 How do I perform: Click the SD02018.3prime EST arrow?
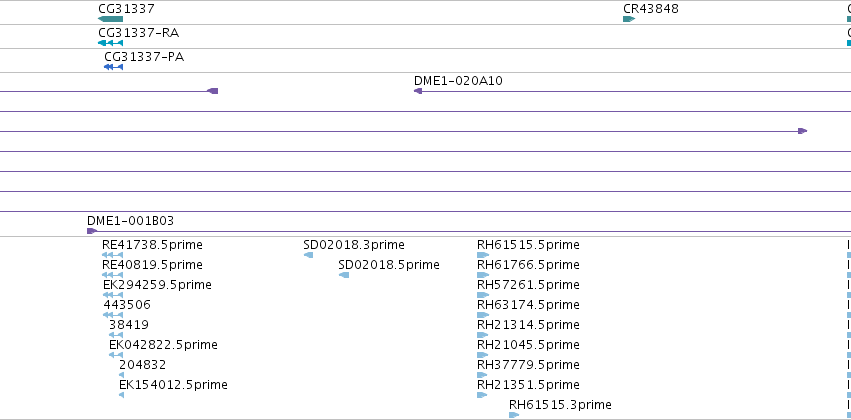(x=308, y=255)
